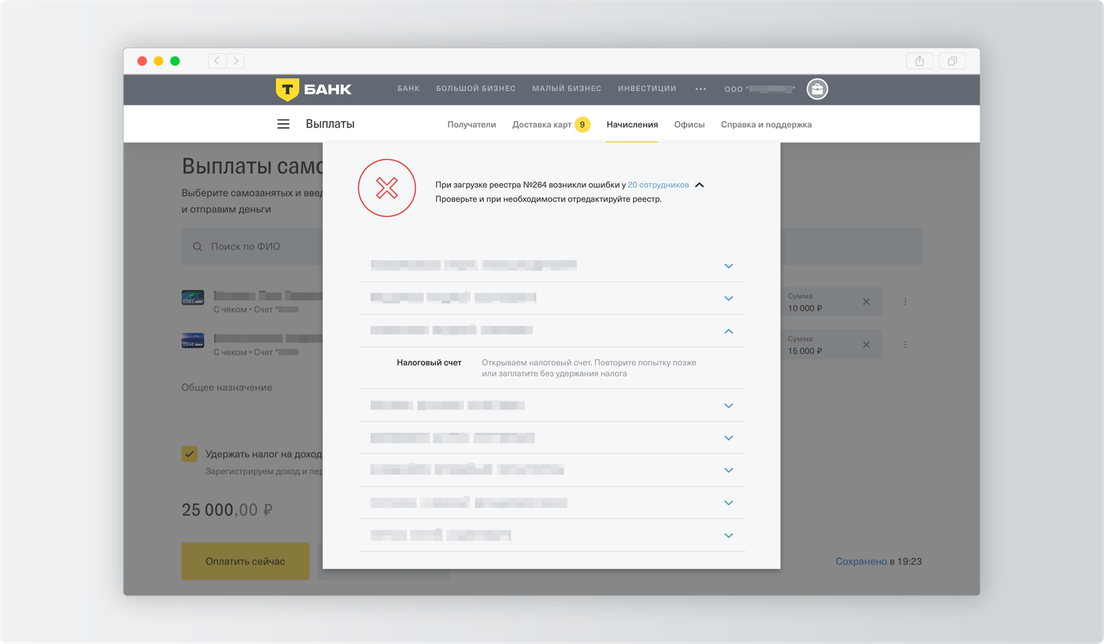1104x644 pixels.
Task: Click the T-Bank logo in header
Action: coord(313,89)
